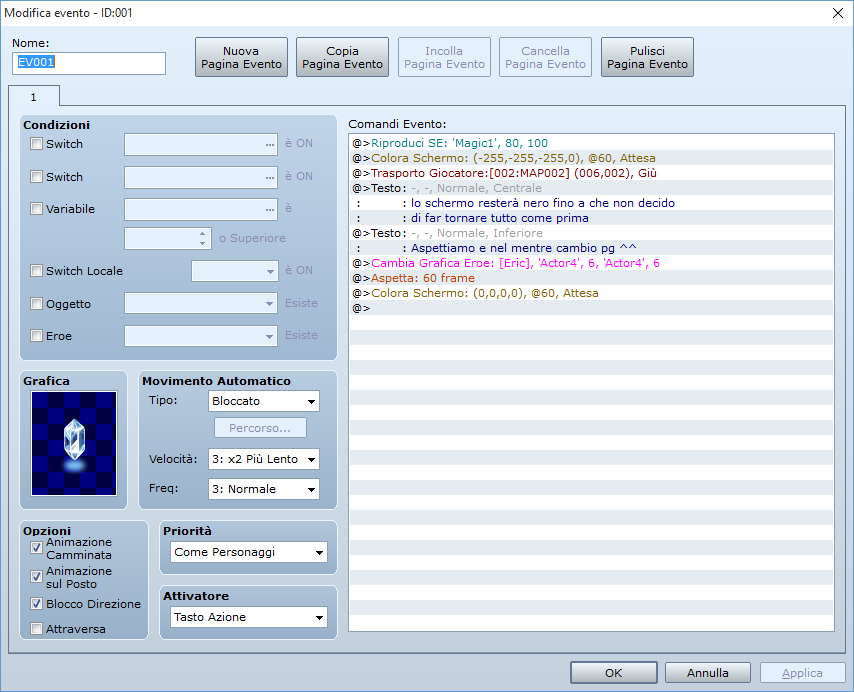The image size is (854, 692).
Task: Enable the Oggetto condition checkbox
Action: pyautogui.click(x=36, y=304)
